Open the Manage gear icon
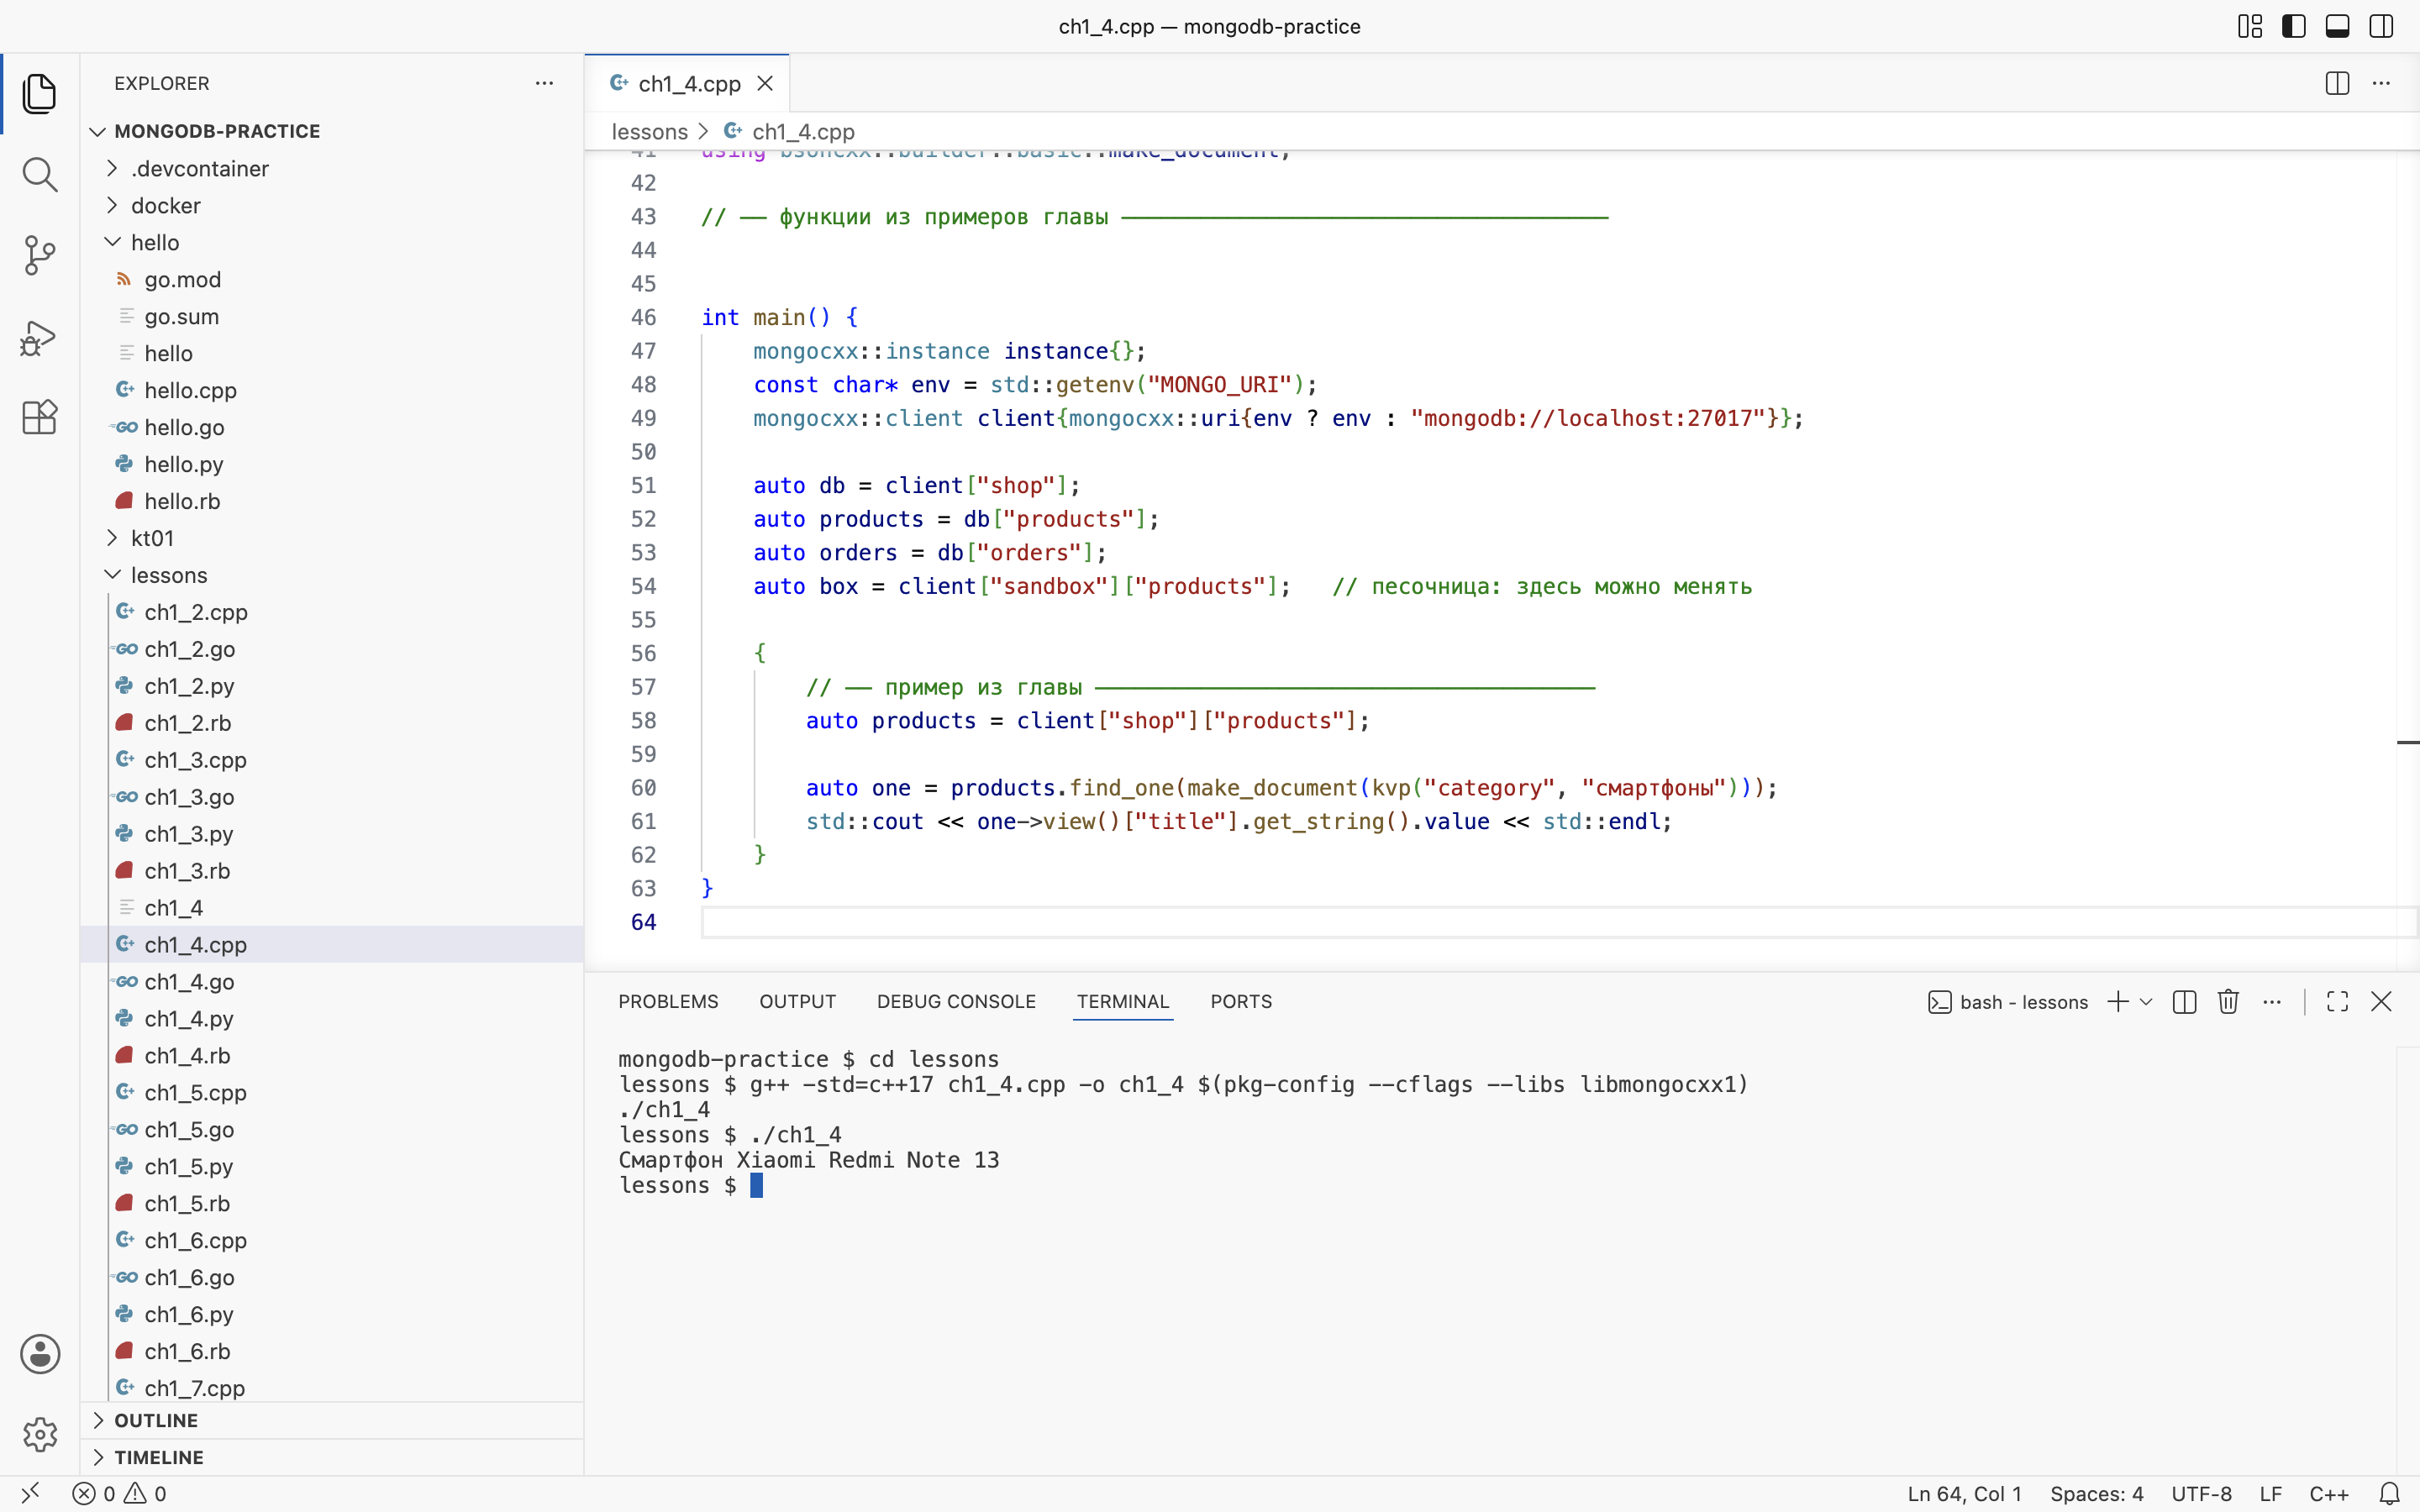Image resolution: width=2420 pixels, height=1512 pixels. (39, 1434)
